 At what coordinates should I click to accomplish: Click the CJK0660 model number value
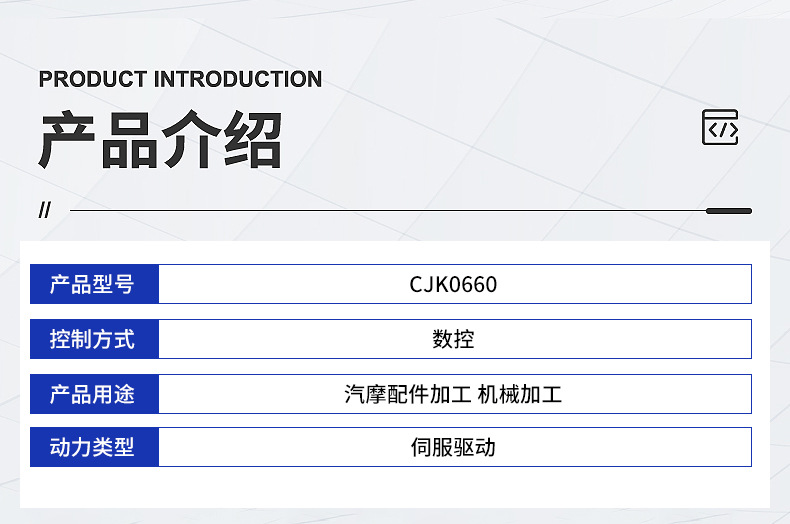point(453,285)
